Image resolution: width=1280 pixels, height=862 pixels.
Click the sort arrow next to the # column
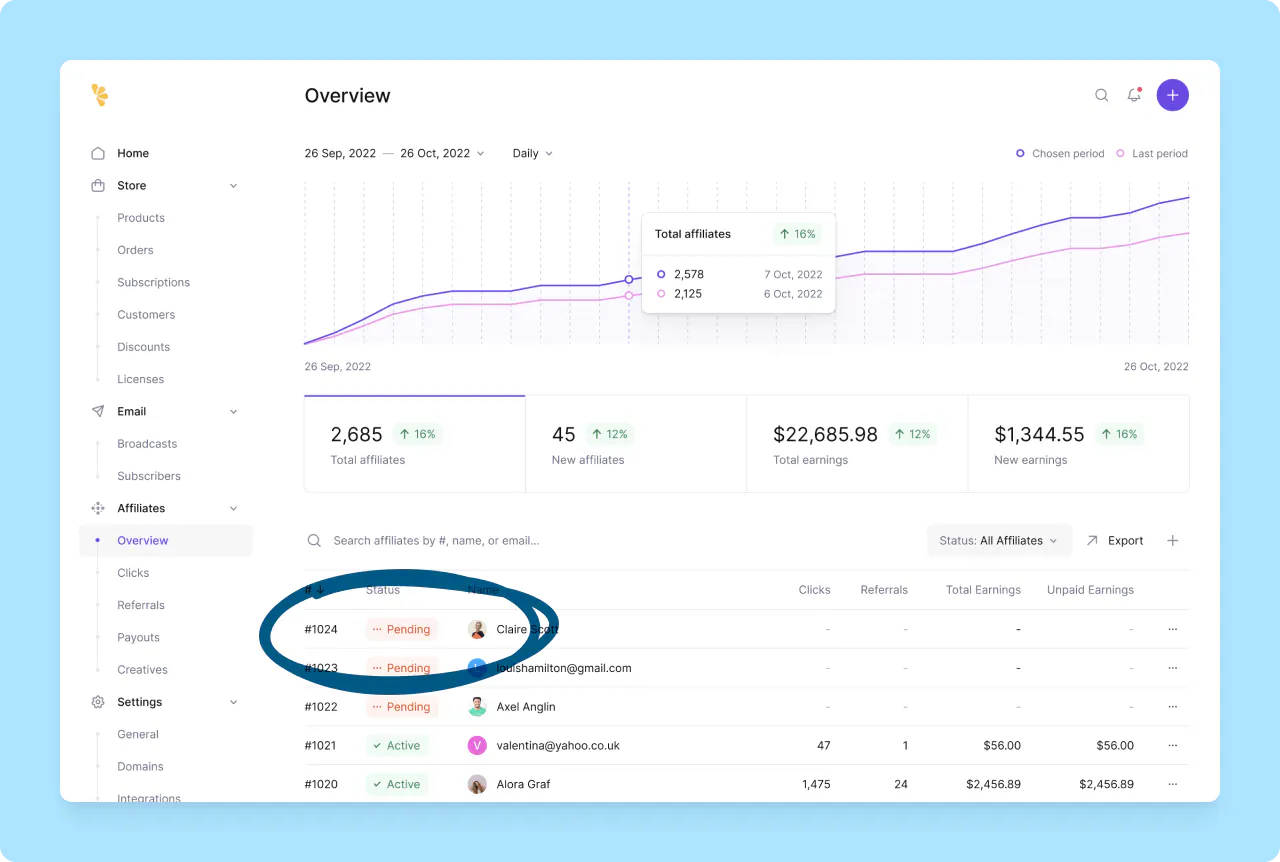click(x=322, y=590)
